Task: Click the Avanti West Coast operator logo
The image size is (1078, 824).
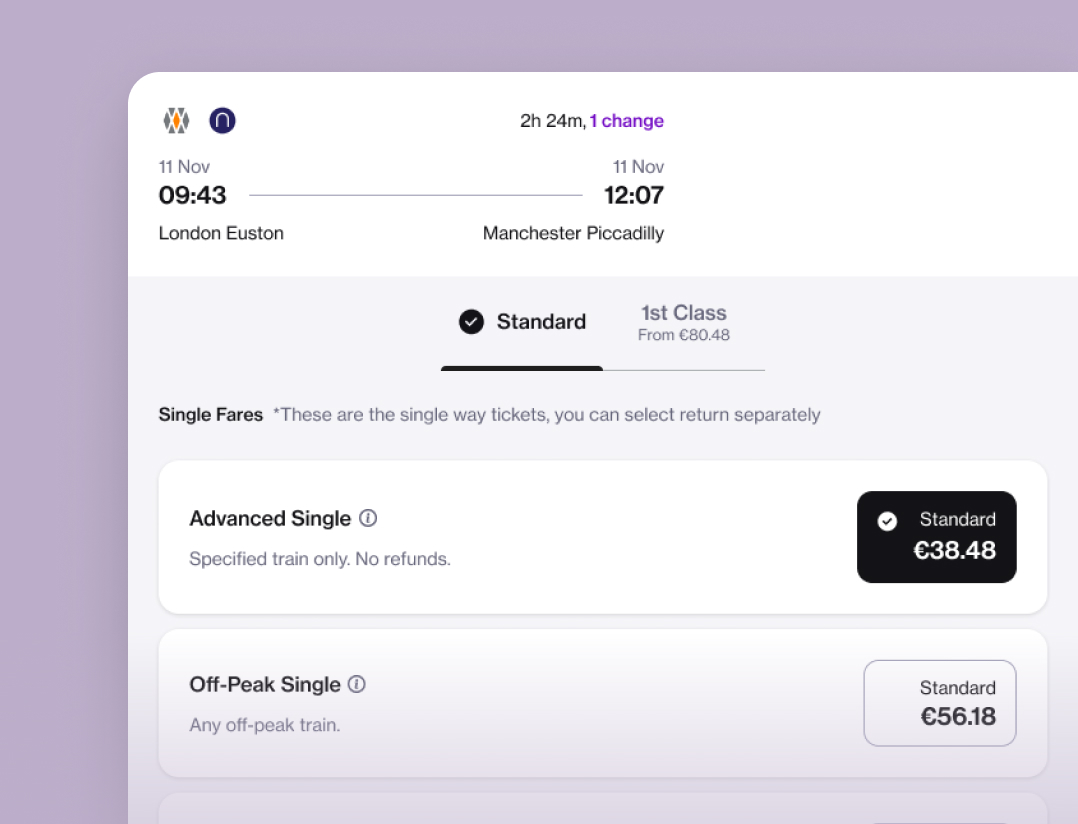Action: (x=176, y=120)
